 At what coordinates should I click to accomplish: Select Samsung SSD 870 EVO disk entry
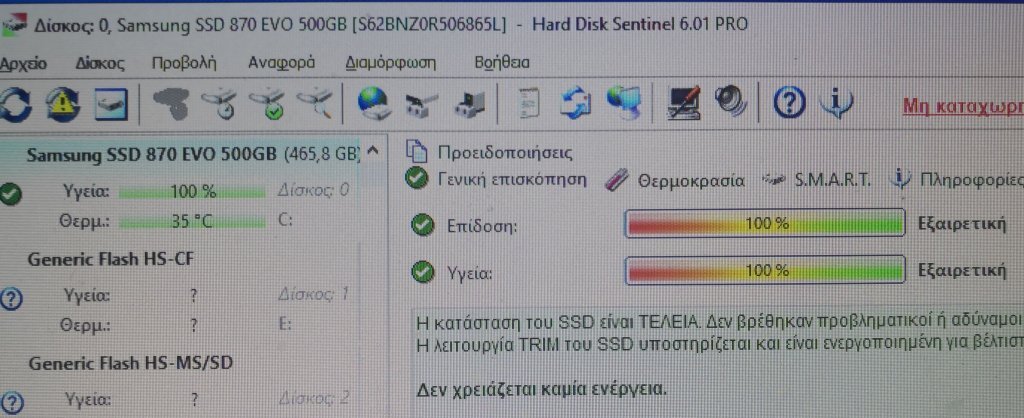coord(193,155)
